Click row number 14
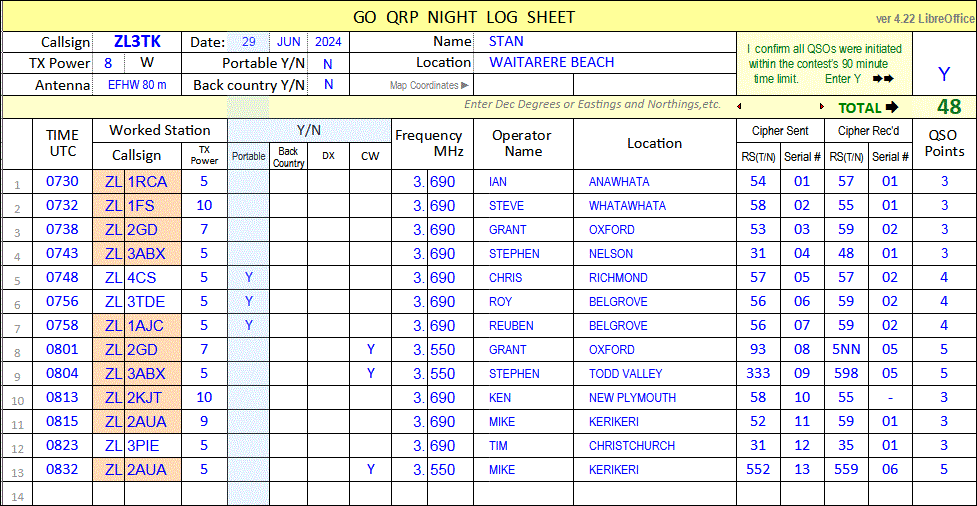 pyautogui.click(x=17, y=497)
